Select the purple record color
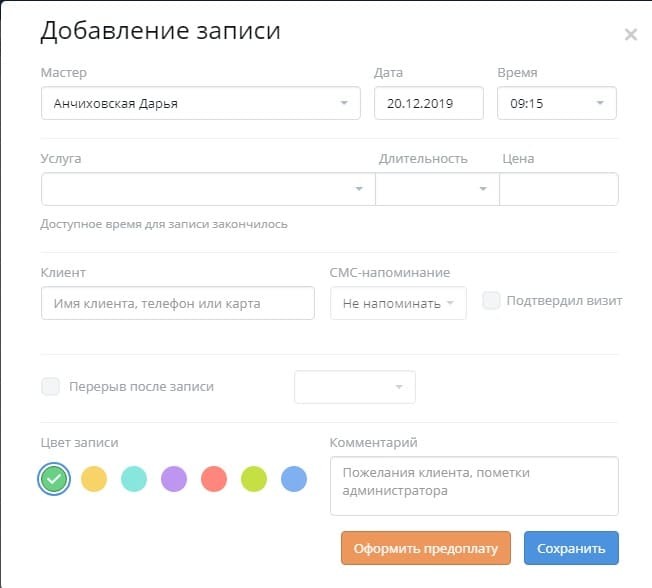 (x=174, y=479)
